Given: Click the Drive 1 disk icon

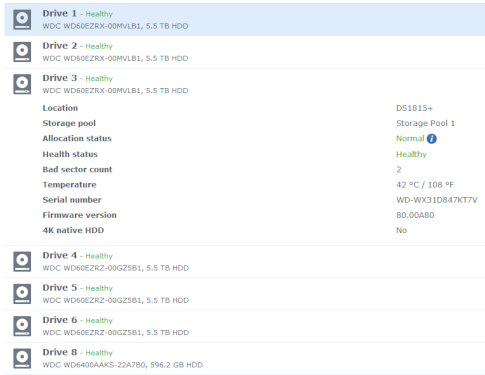Looking at the screenshot, I should [x=22, y=20].
